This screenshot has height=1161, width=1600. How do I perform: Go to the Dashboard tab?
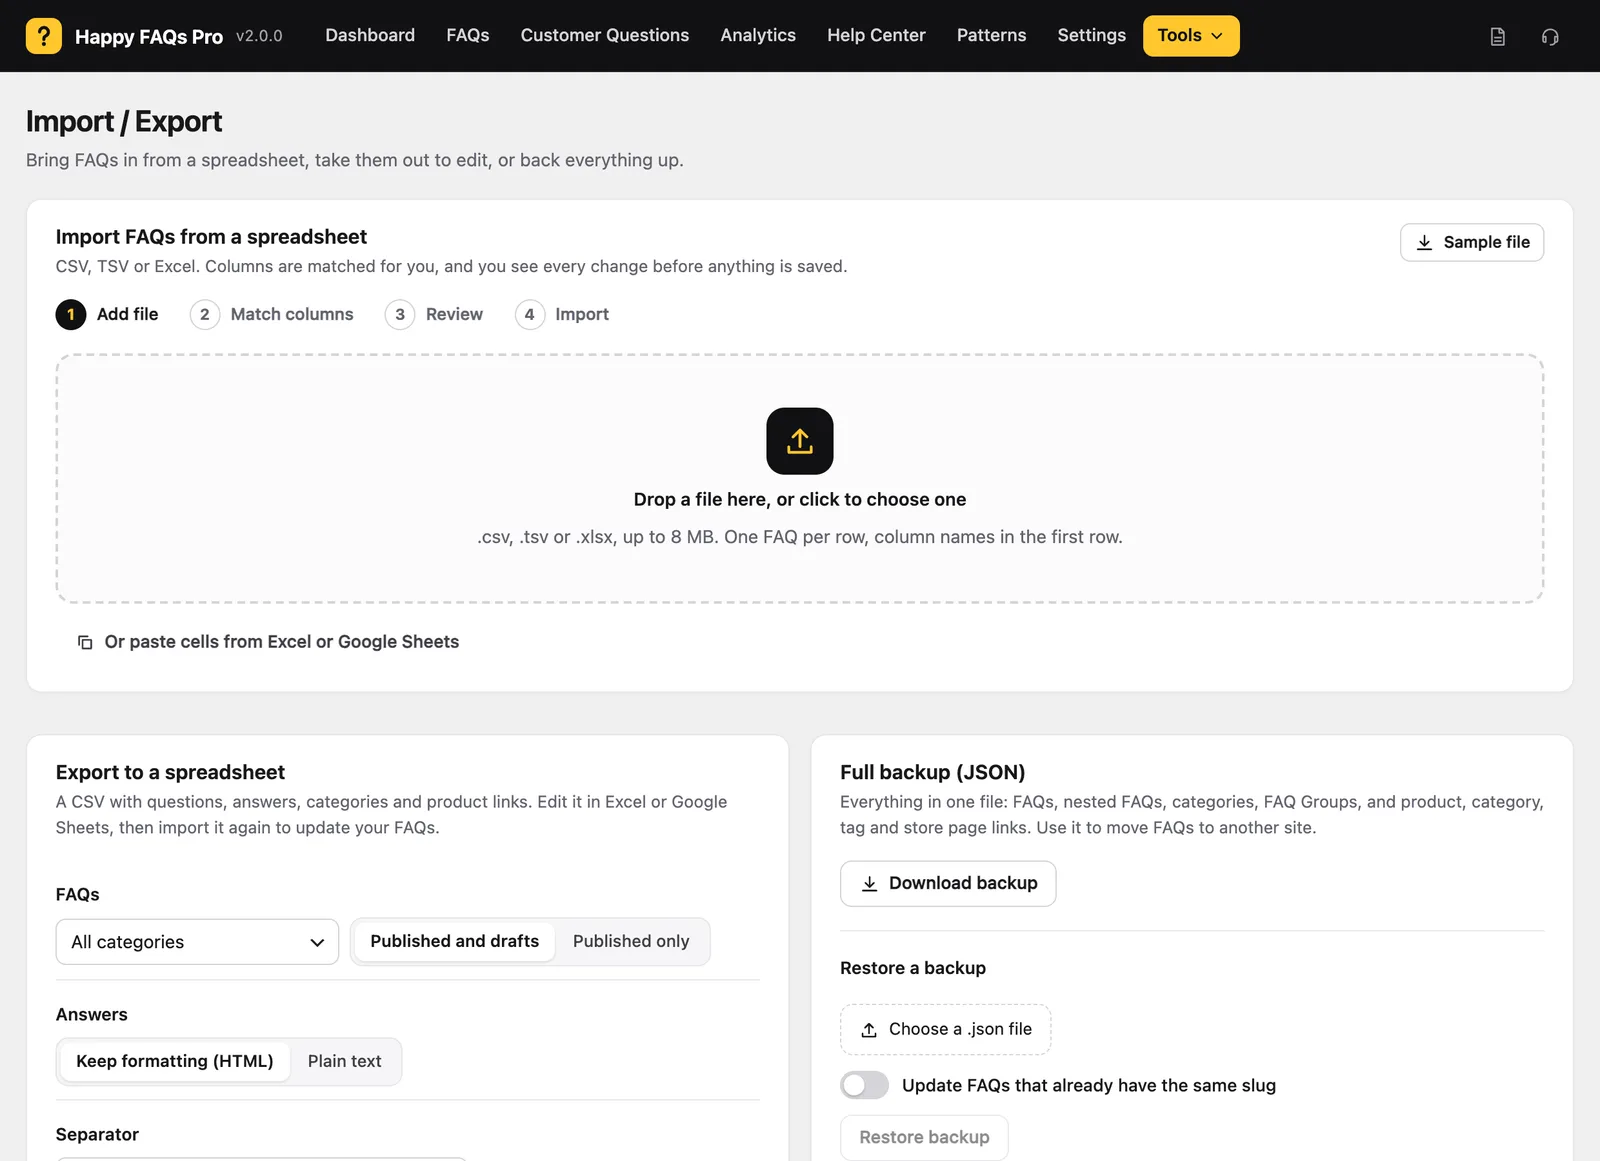370,35
